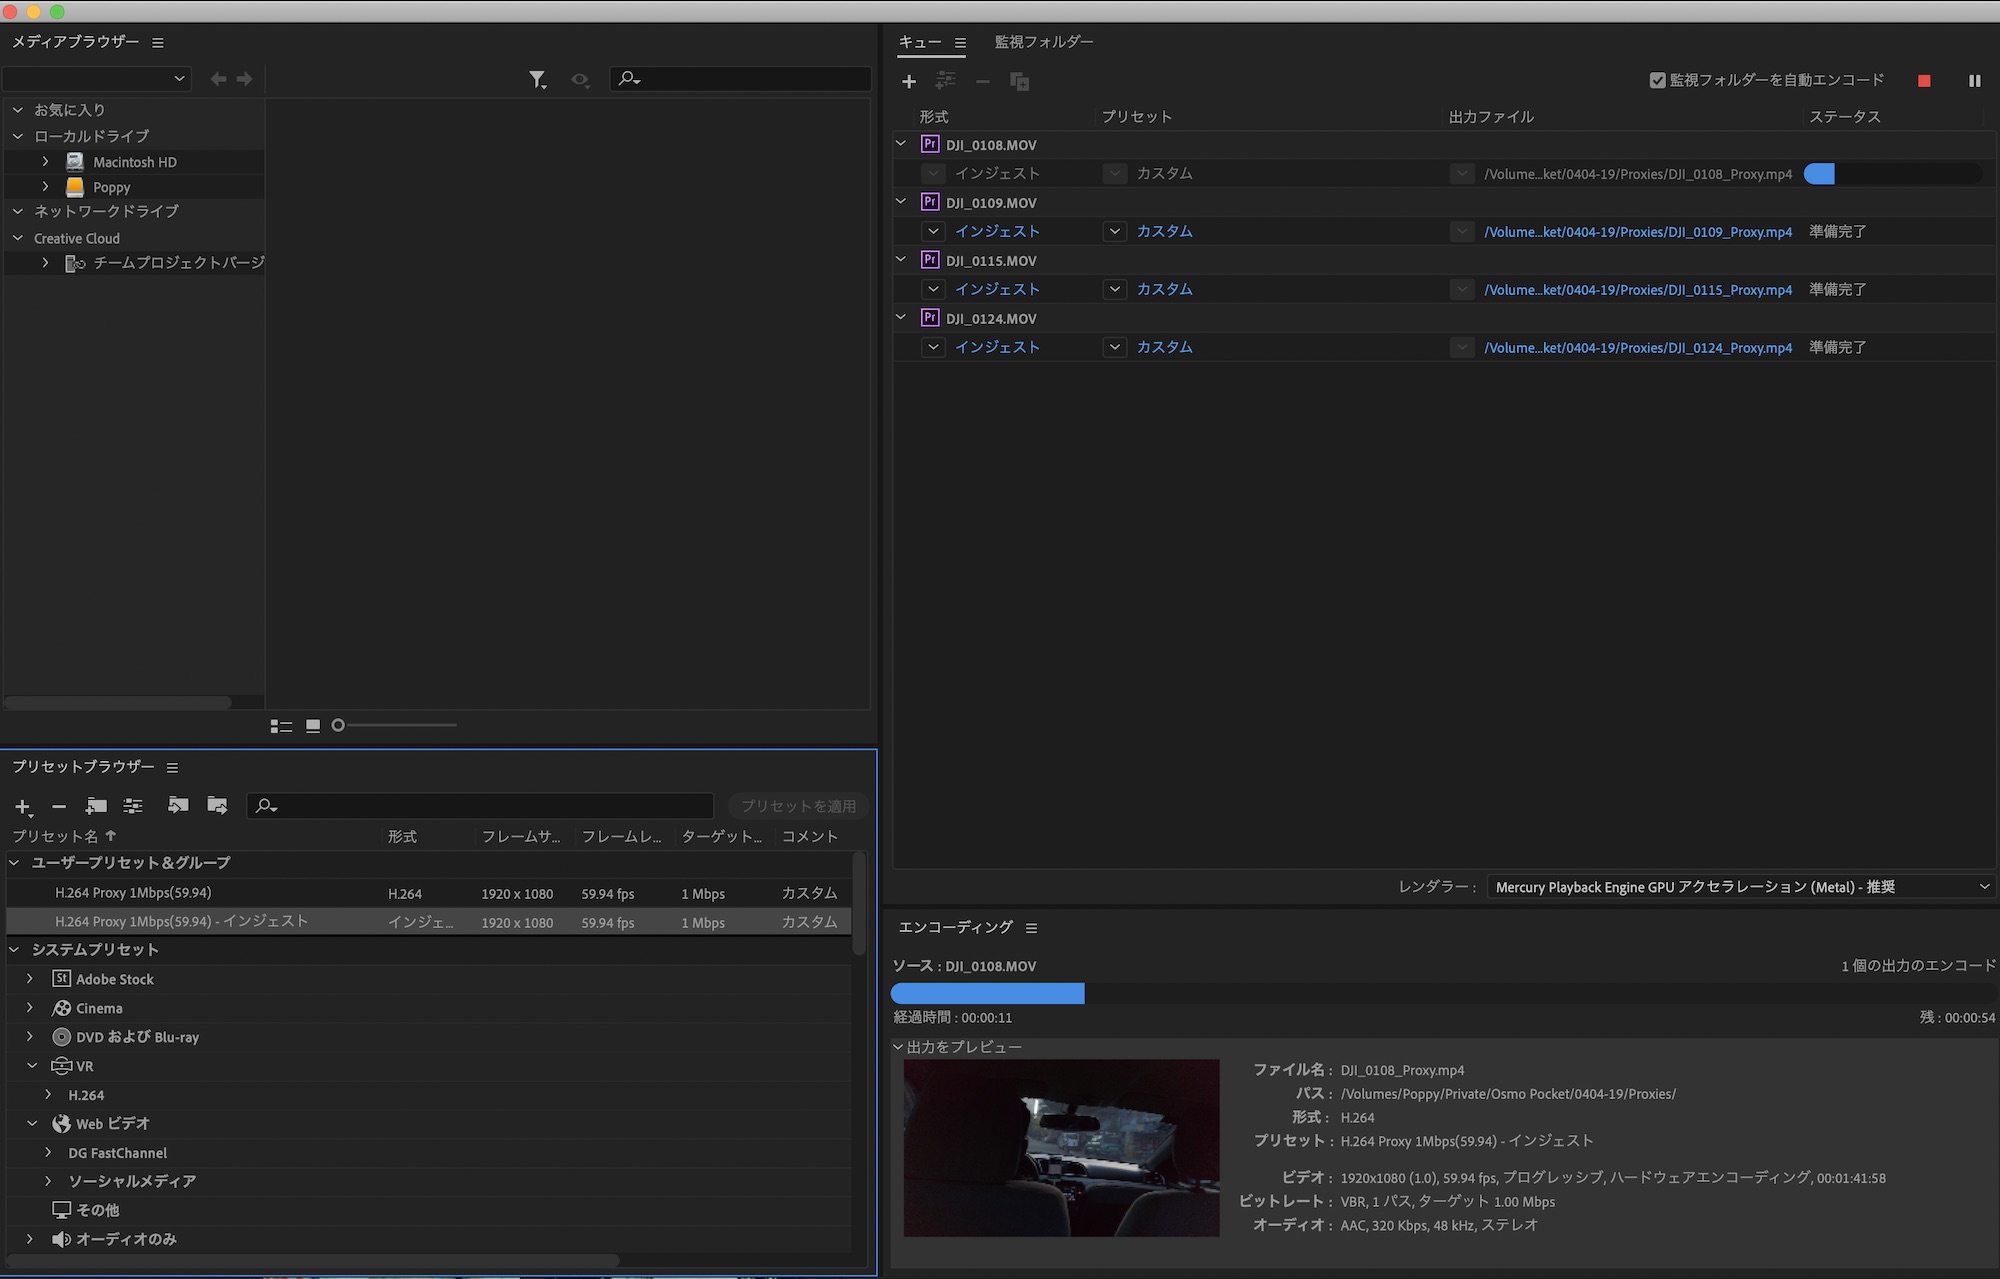Click the filter funnel icon in Media Browser
The image size is (2000, 1279).
pos(537,79)
